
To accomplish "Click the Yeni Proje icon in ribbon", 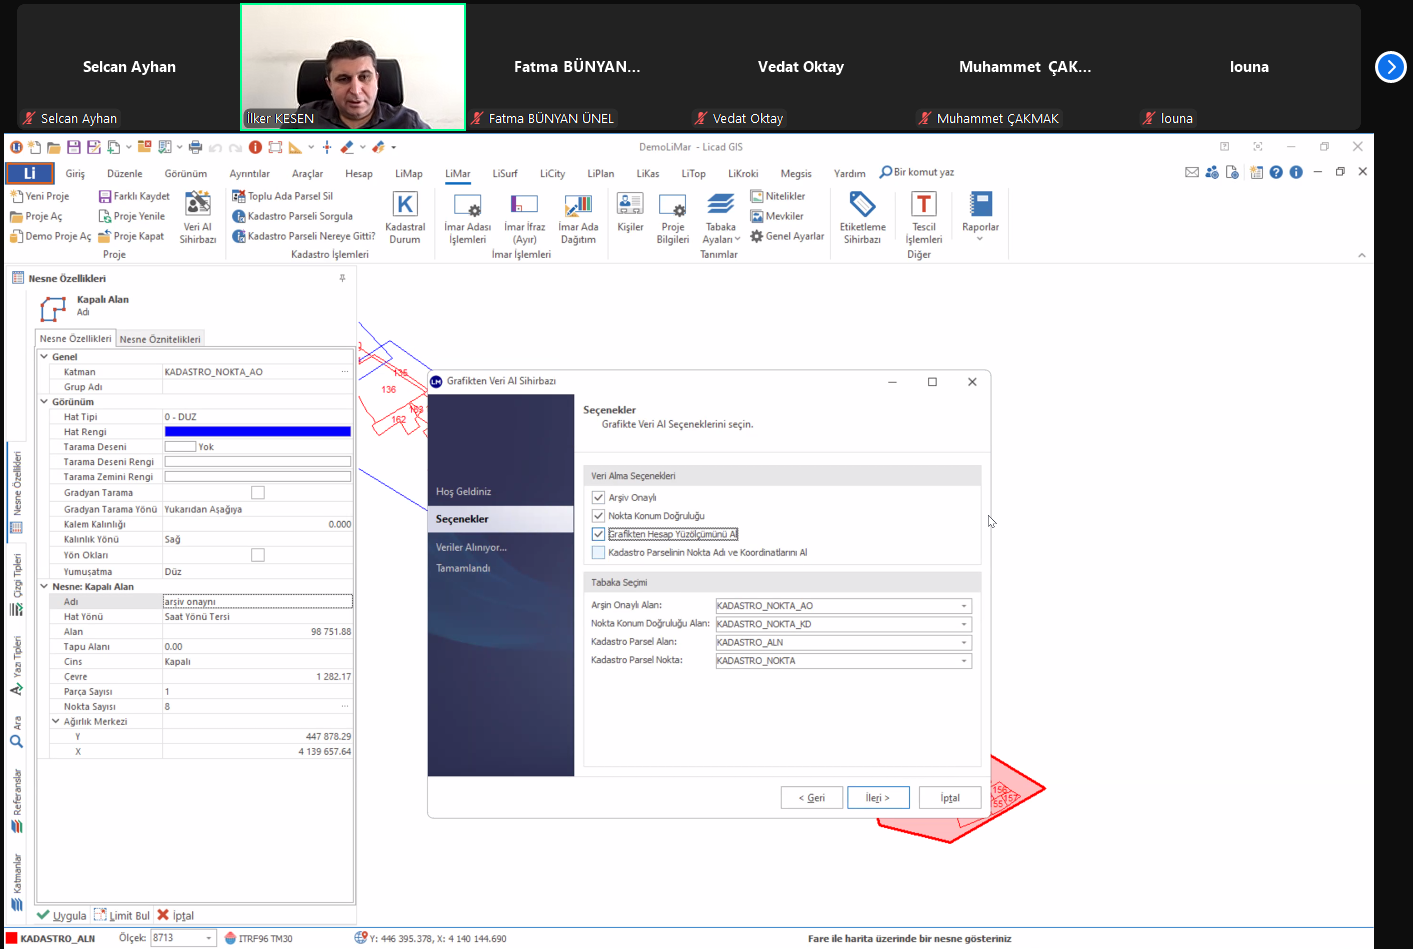I will 17,196.
